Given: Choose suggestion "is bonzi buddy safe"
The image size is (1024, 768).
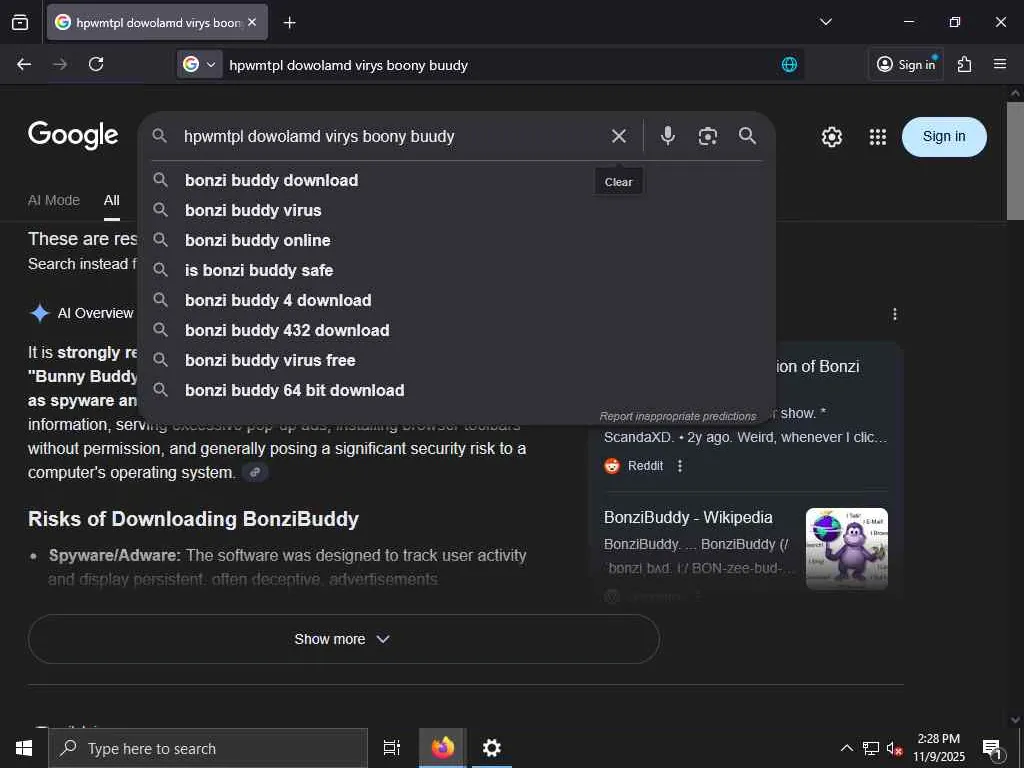Looking at the screenshot, I should tap(457, 270).
